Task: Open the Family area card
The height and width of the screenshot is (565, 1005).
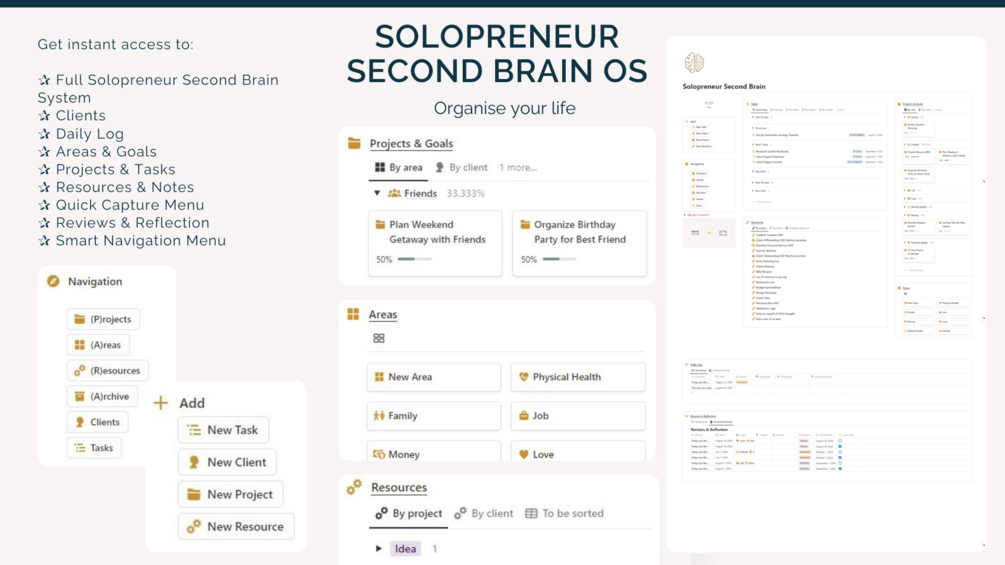Action: tap(433, 416)
